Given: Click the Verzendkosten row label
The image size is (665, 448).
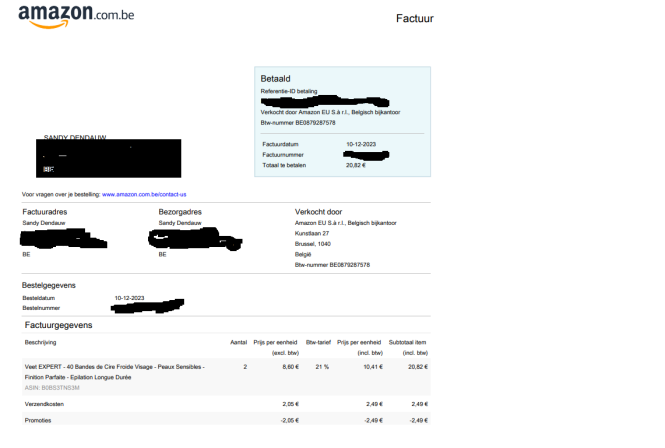Looking at the screenshot, I should pyautogui.click(x=44, y=404).
